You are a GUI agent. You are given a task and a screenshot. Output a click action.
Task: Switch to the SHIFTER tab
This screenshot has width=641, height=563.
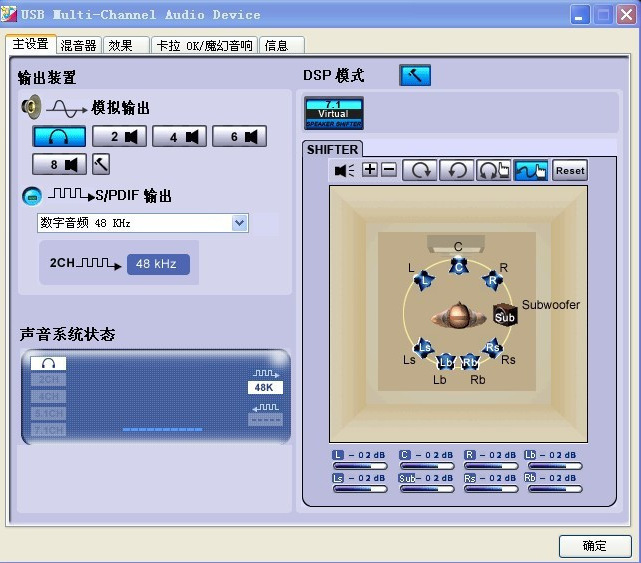coord(332,150)
